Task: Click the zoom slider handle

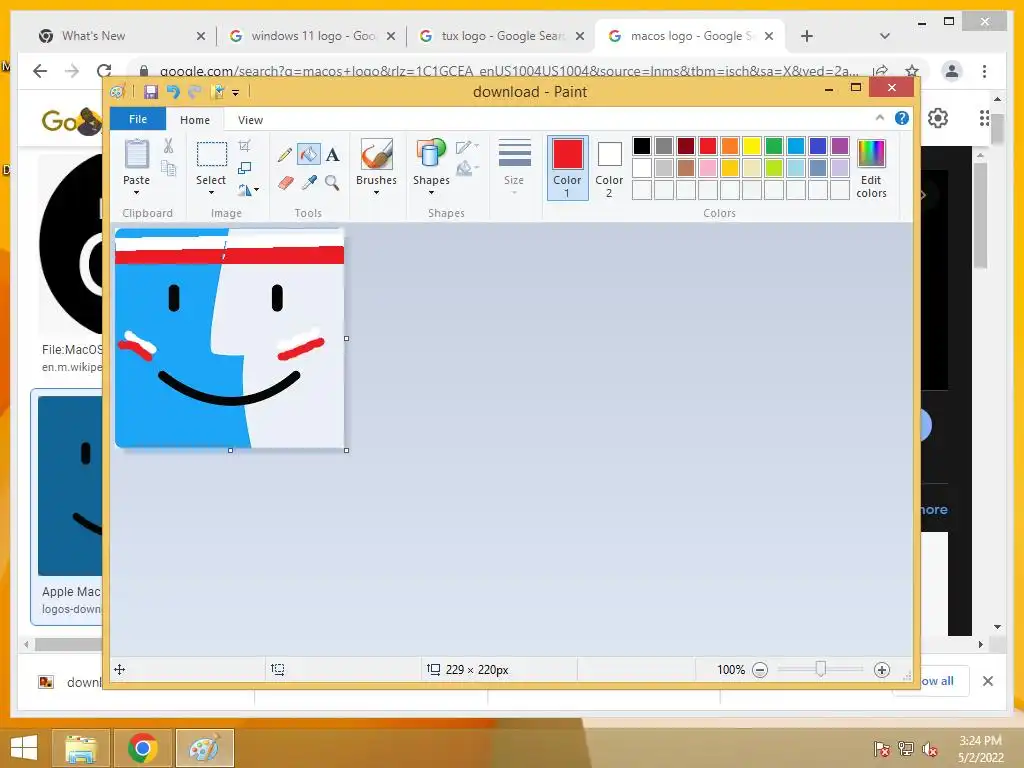Action: [x=821, y=669]
